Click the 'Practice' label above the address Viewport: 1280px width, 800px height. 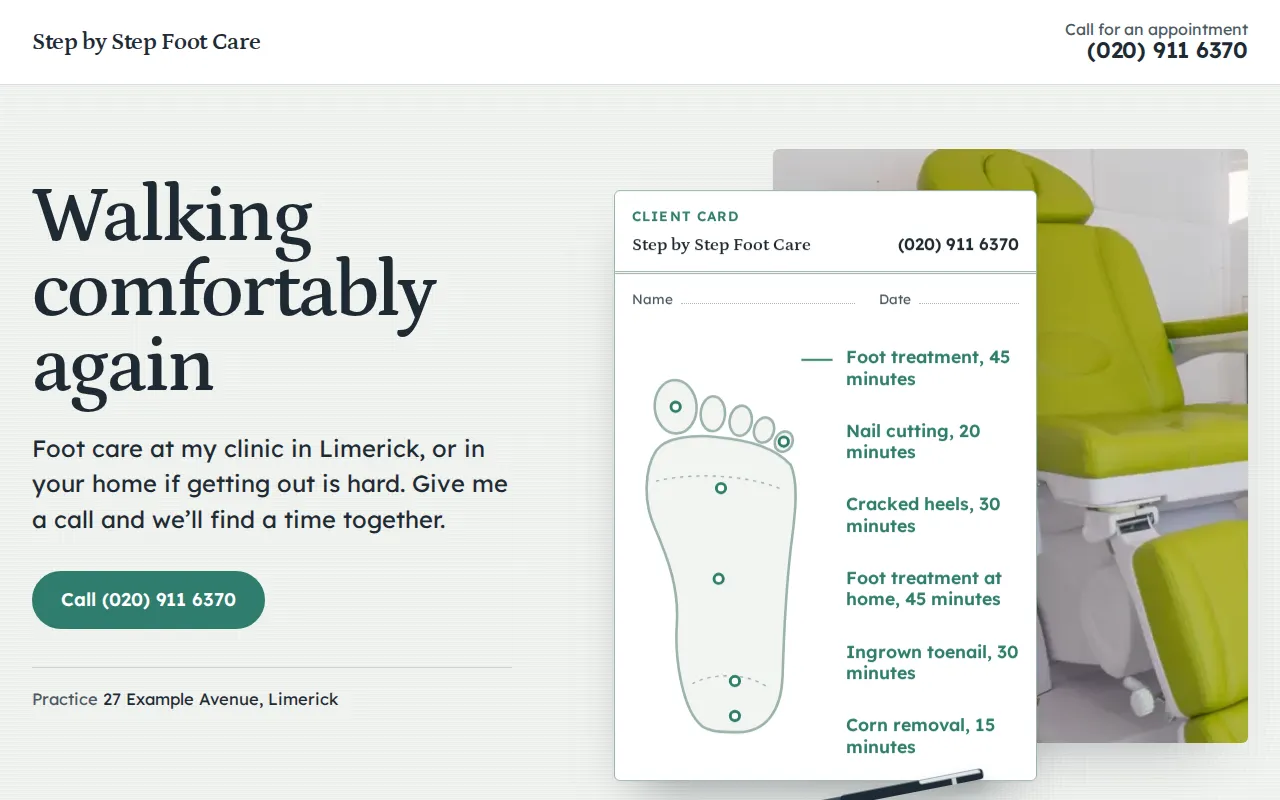tap(65, 700)
